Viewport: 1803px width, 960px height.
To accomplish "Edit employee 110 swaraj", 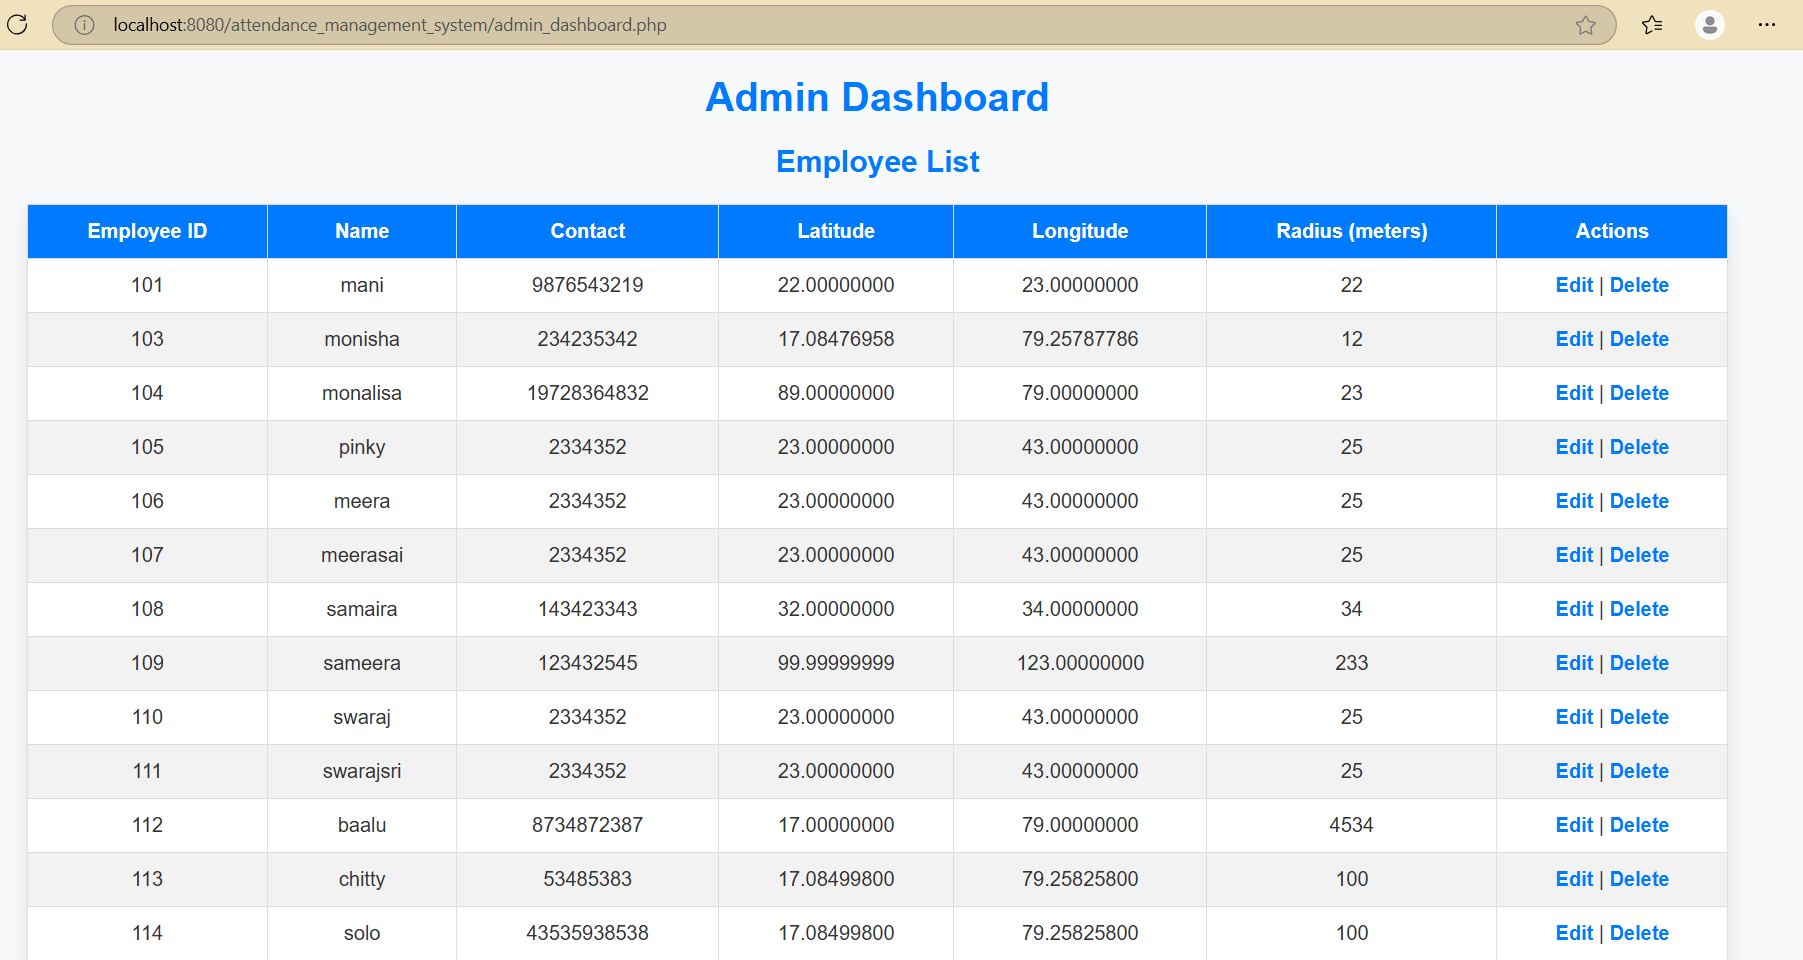I will tap(1574, 717).
